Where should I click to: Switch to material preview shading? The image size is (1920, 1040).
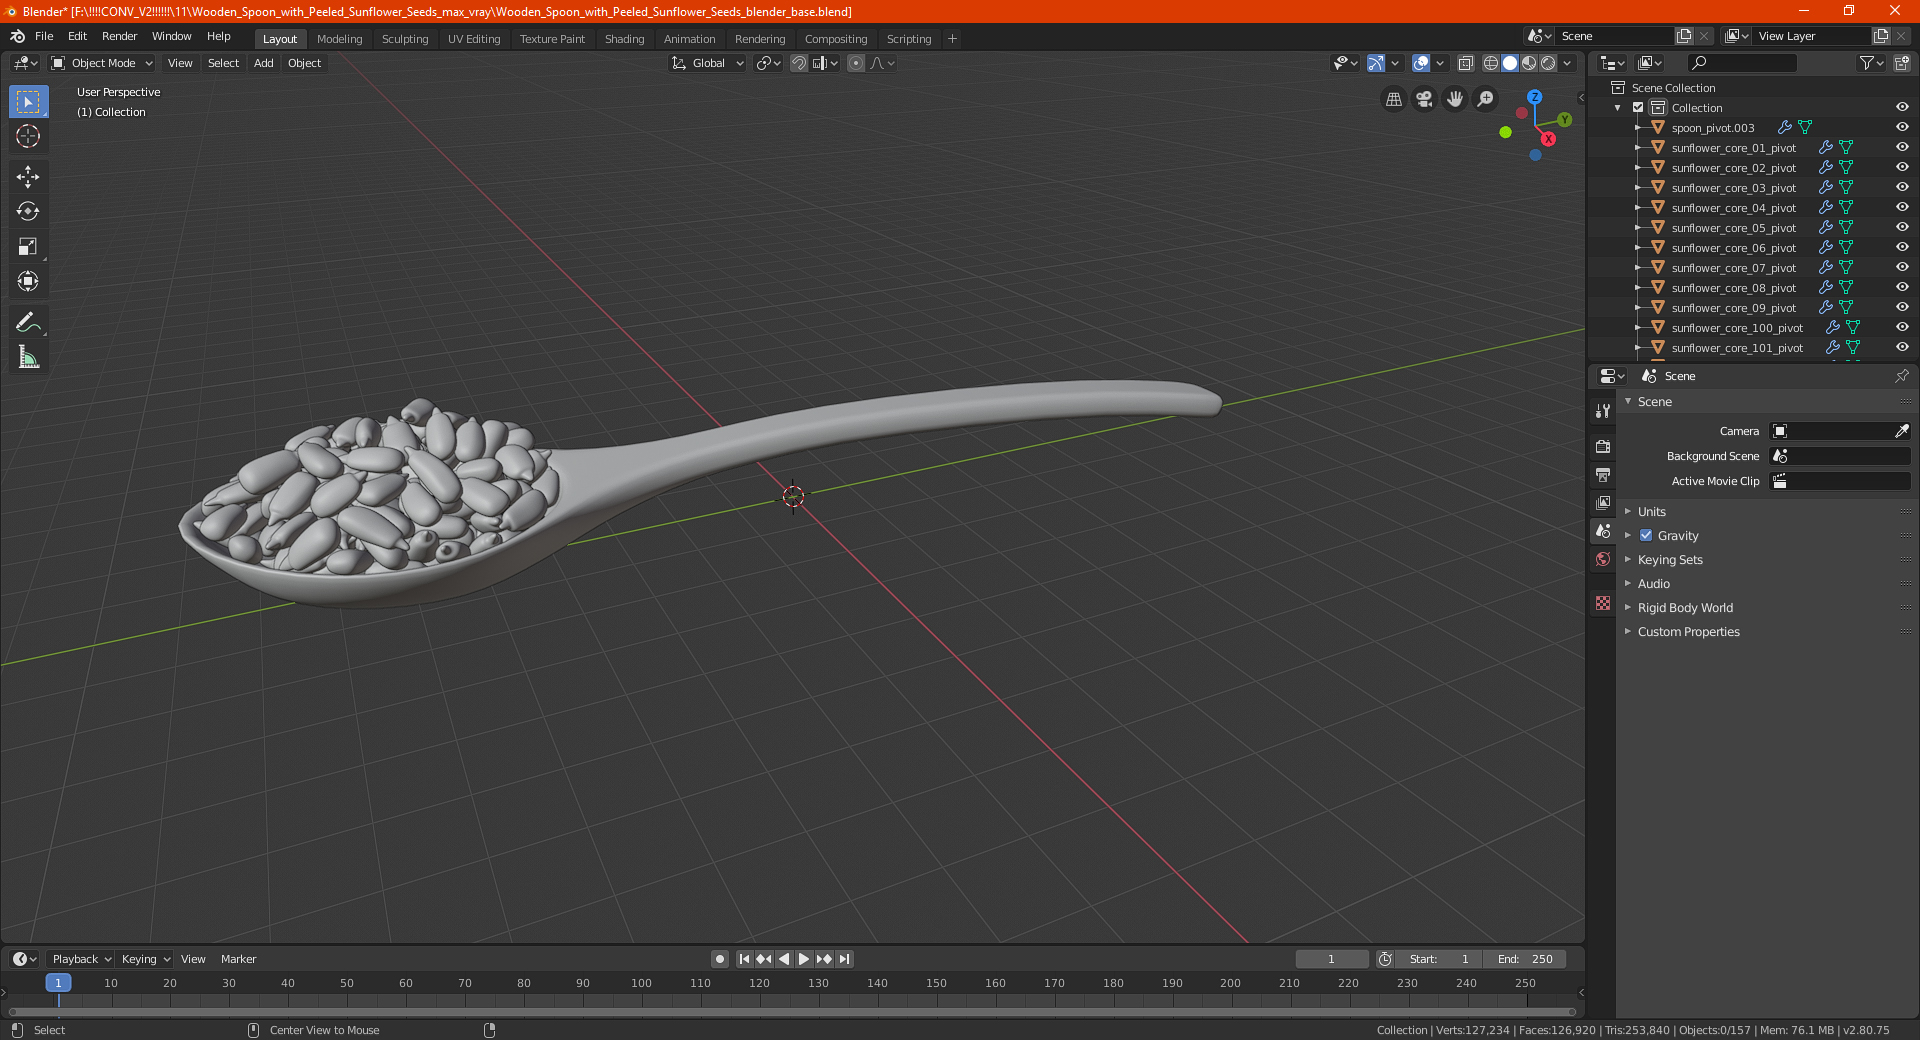coord(1529,63)
